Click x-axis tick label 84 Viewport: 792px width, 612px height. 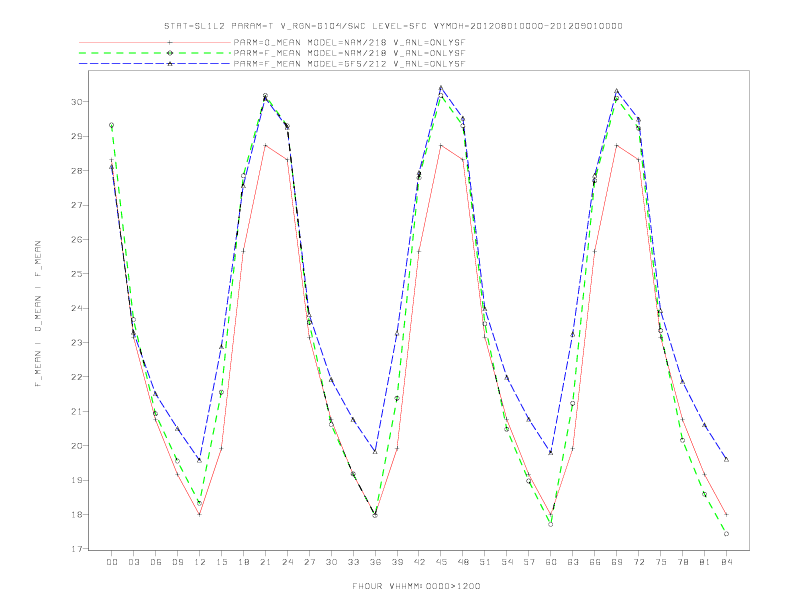pyautogui.click(x=726, y=562)
